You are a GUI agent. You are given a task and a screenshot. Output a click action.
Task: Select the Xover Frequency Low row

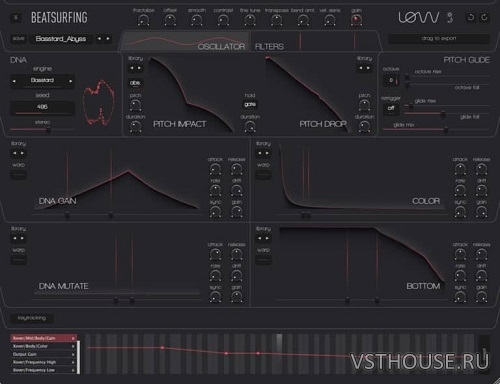[44, 370]
